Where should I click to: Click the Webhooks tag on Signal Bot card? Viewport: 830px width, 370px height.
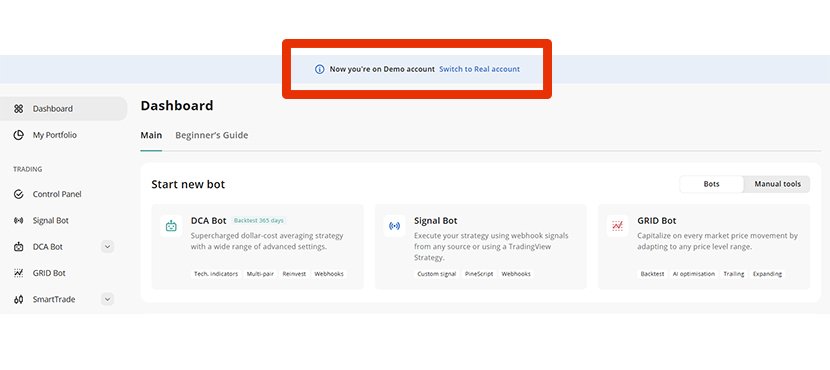[516, 274]
